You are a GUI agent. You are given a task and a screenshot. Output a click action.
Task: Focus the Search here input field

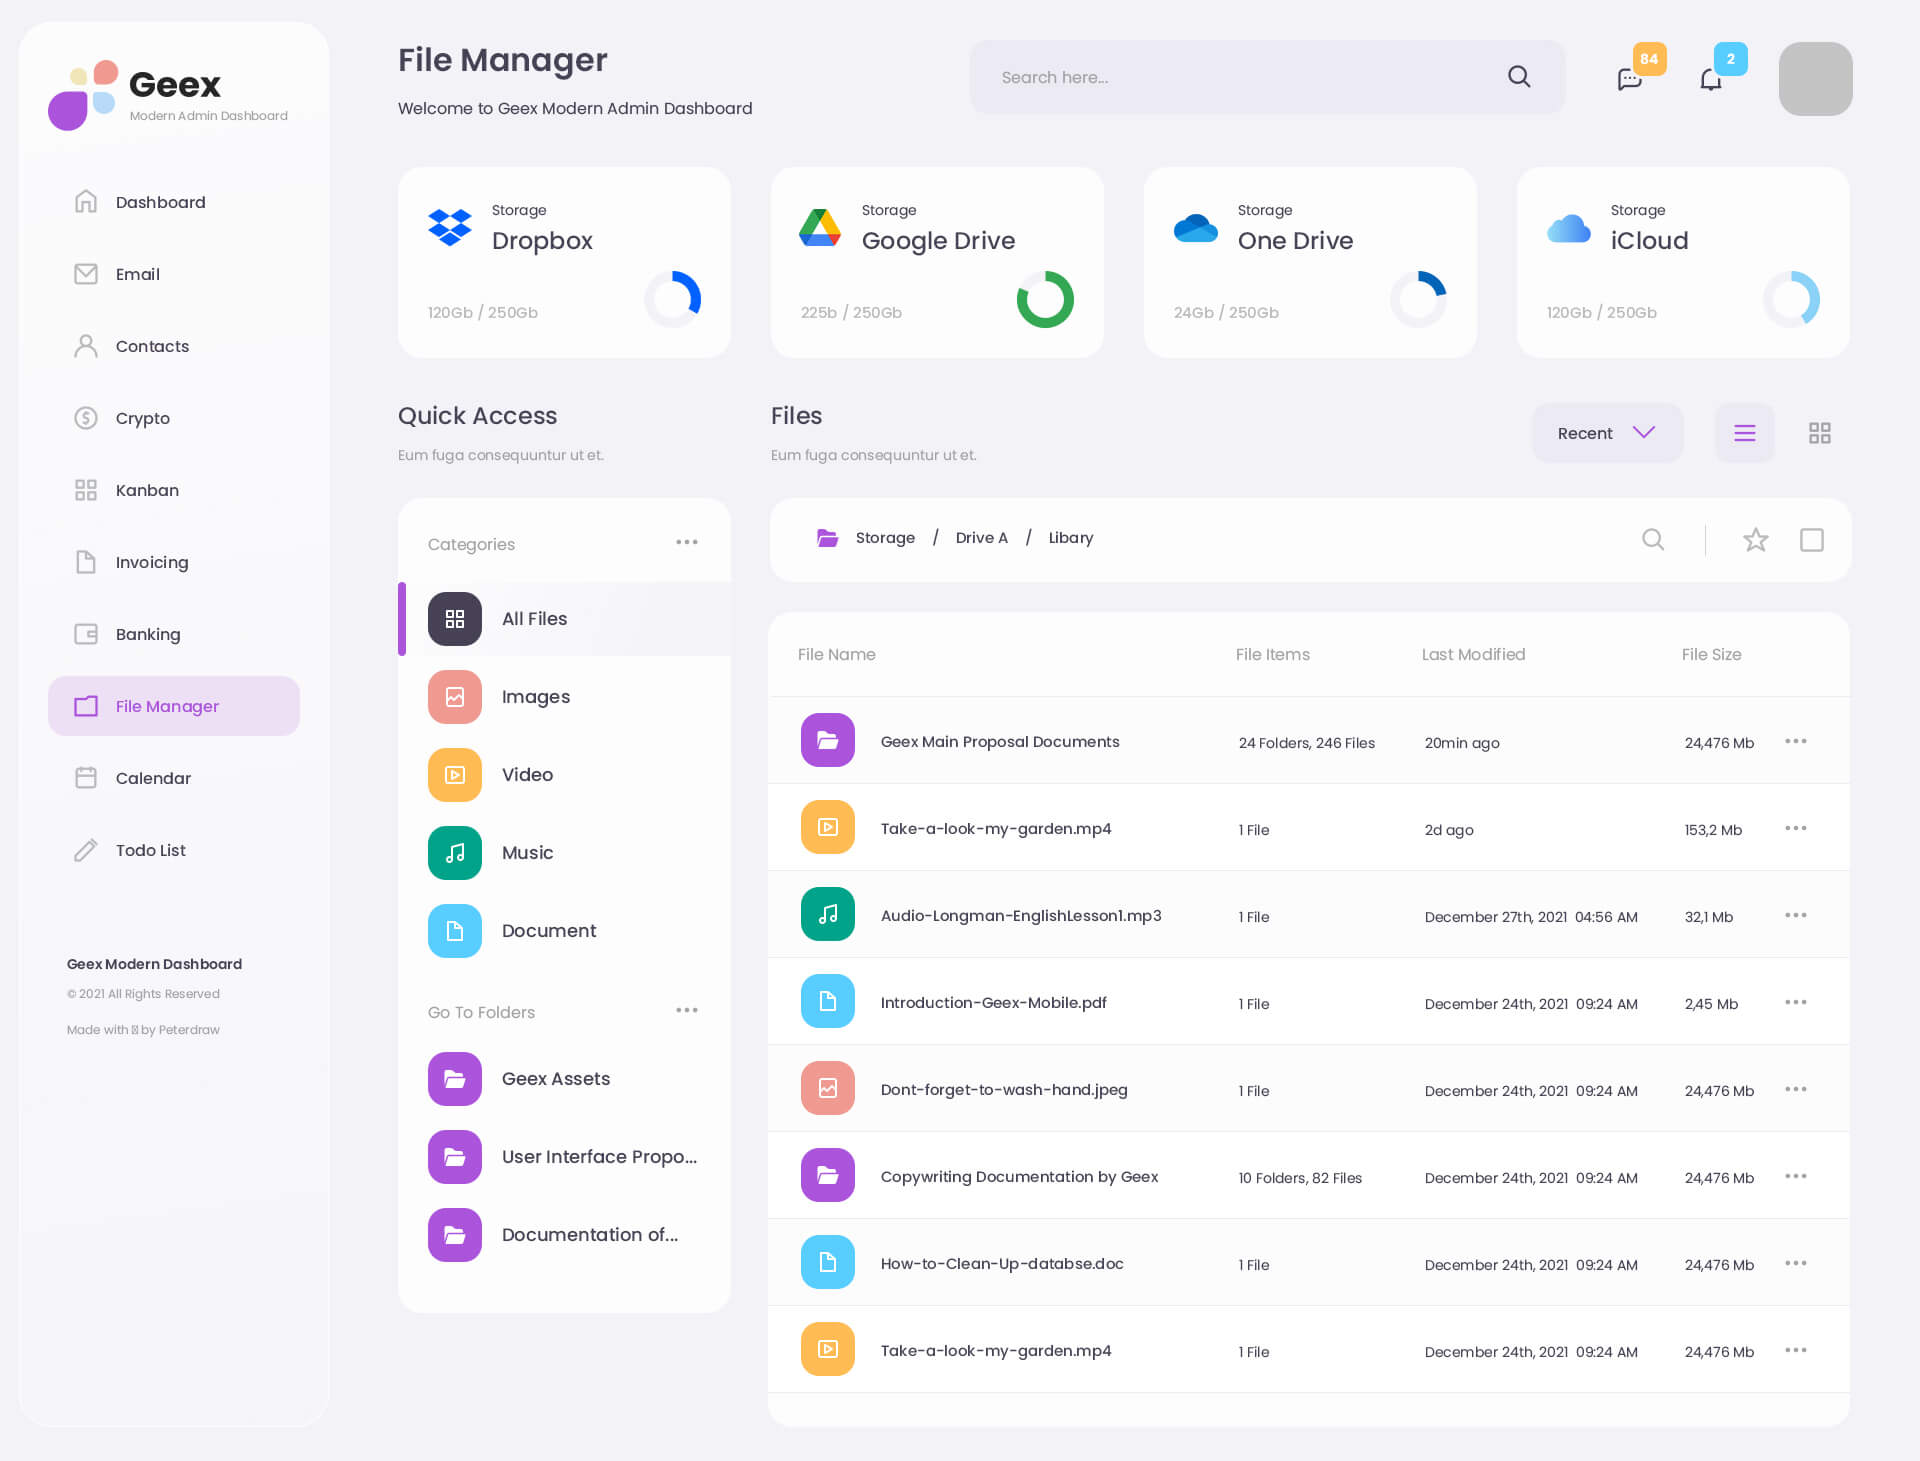[x=1240, y=78]
